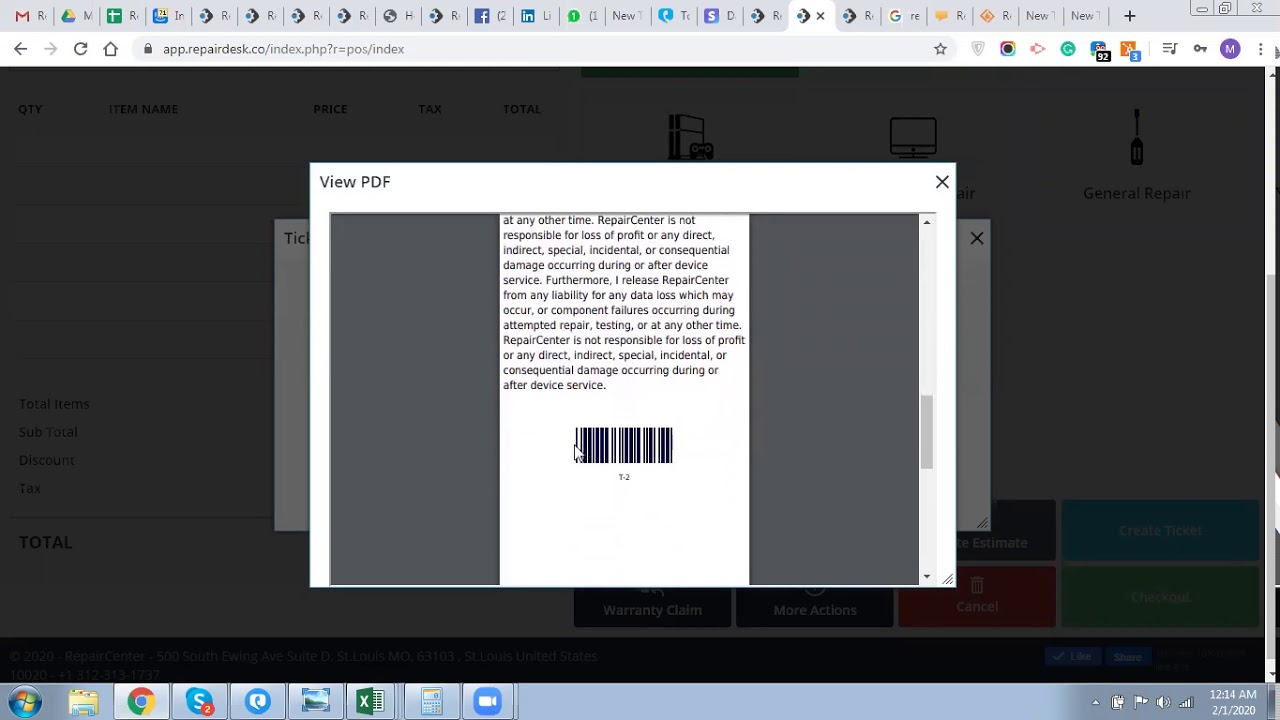Click the barcode in the PDF
1280x720 pixels.
624,446
